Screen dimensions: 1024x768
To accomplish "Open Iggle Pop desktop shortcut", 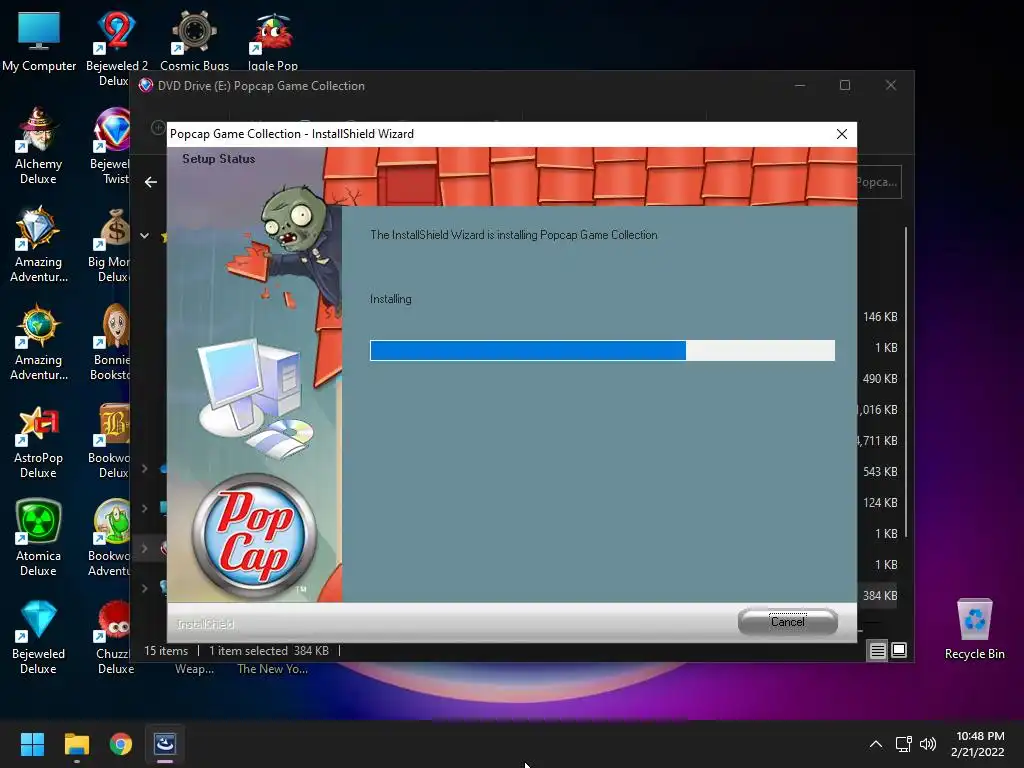I will click(273, 40).
